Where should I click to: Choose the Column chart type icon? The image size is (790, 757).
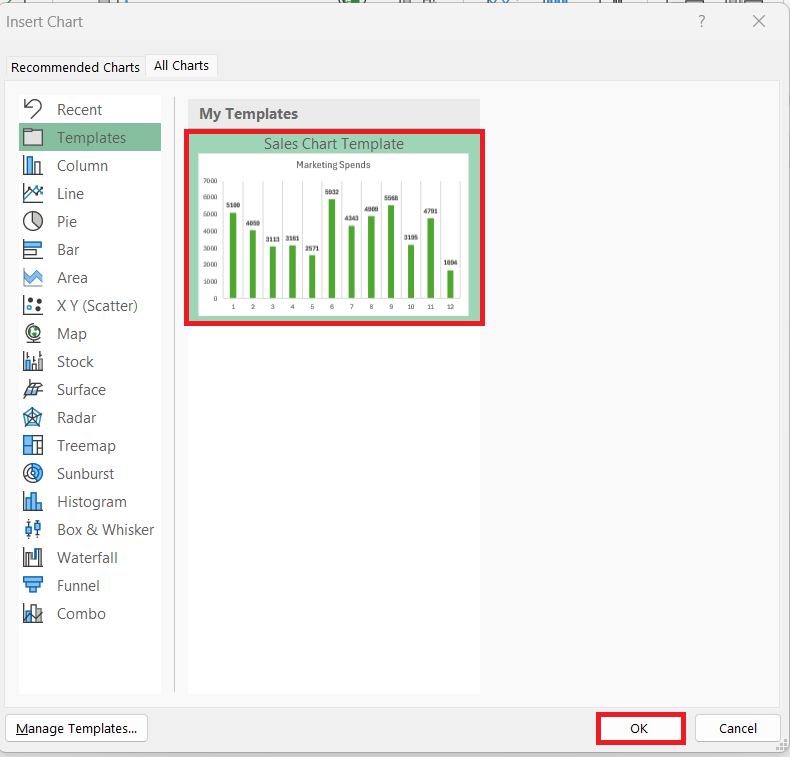[33, 165]
